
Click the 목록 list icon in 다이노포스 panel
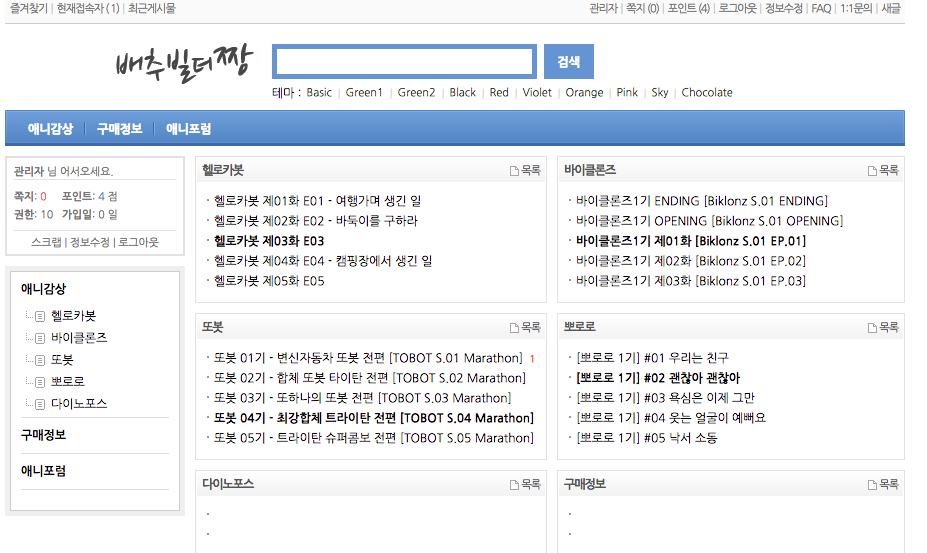click(x=515, y=484)
